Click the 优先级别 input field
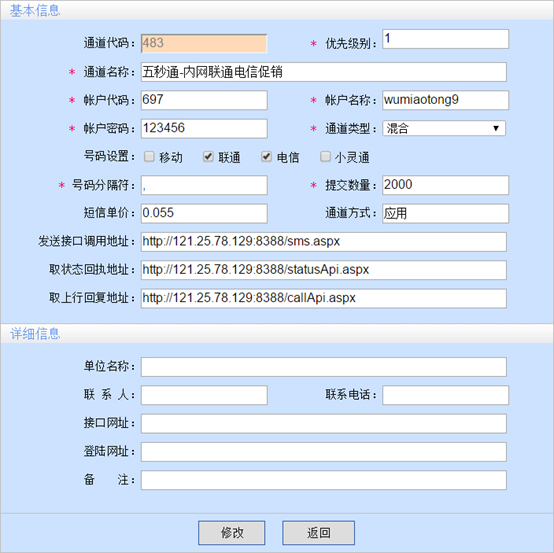The height and width of the screenshot is (553, 554). [446, 39]
